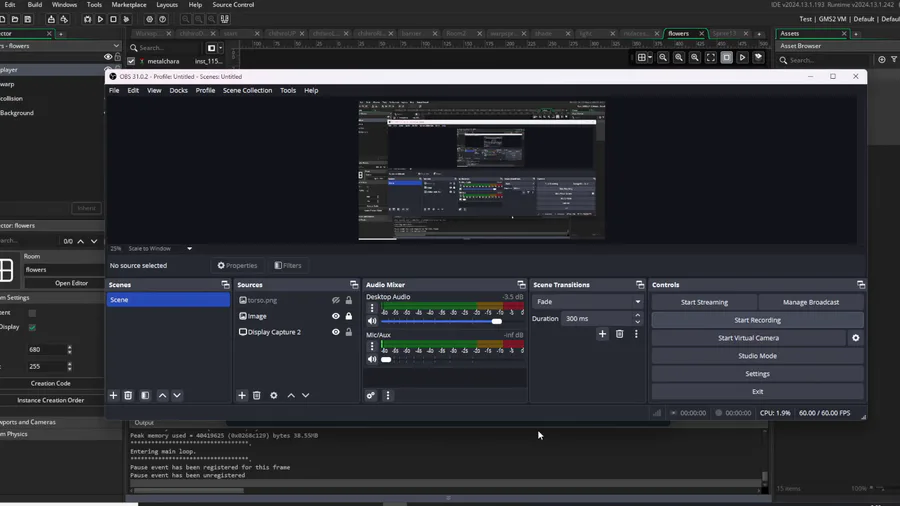Show the torso.png source
Viewport: 900px width, 506px height.
point(336,300)
